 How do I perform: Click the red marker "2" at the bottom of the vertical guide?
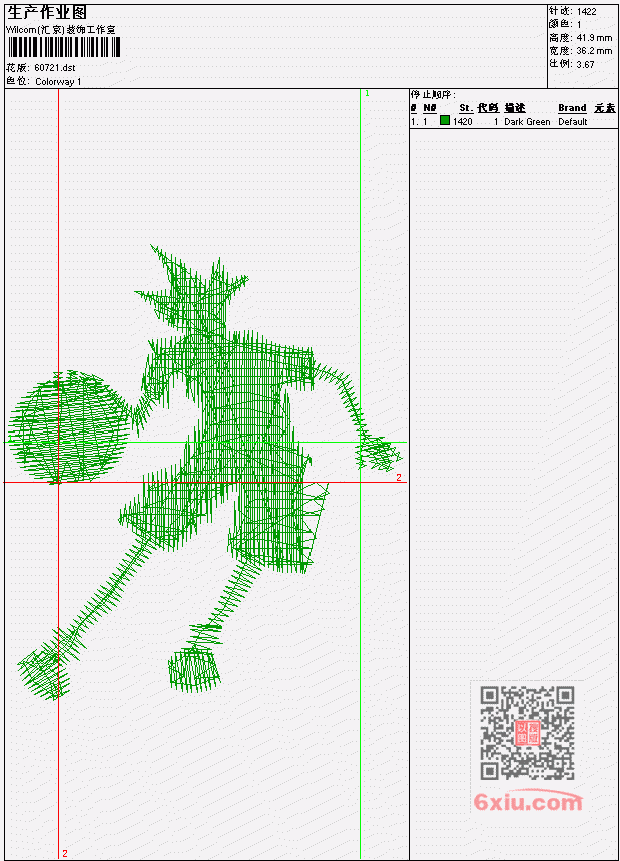click(x=65, y=853)
